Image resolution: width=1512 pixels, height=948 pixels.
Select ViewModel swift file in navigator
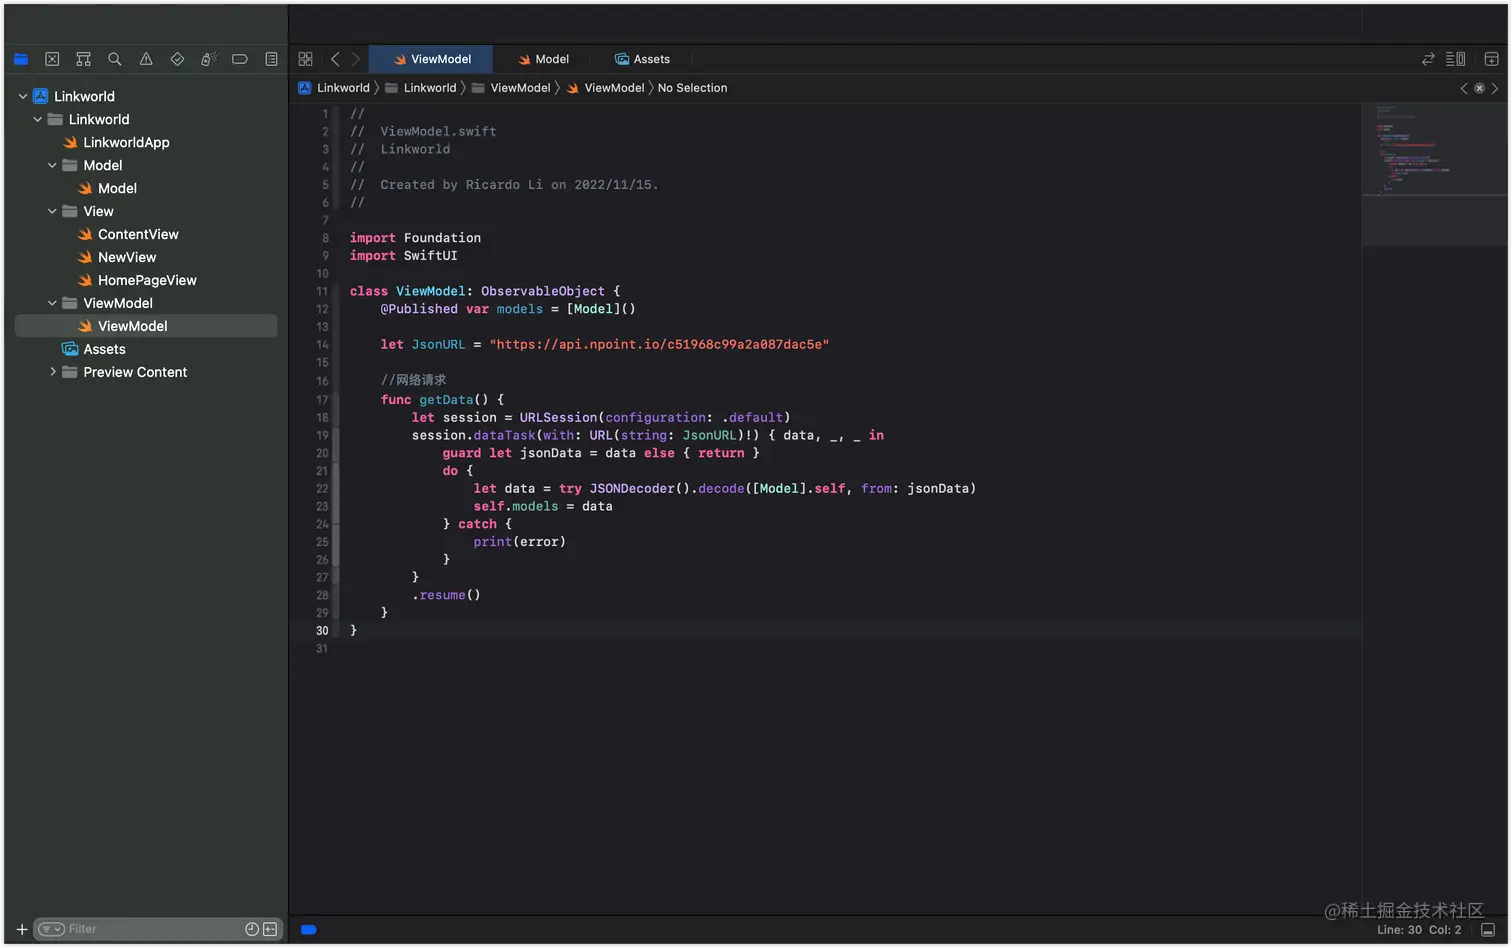146,326
